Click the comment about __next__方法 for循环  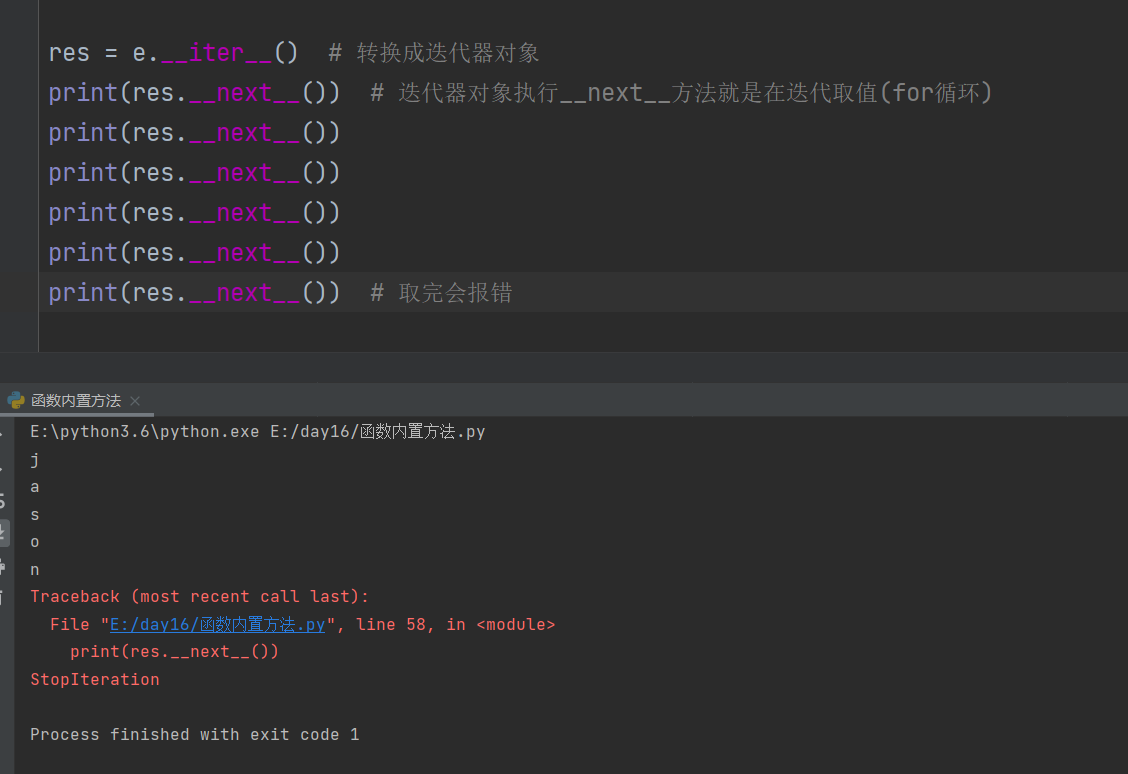(x=681, y=93)
